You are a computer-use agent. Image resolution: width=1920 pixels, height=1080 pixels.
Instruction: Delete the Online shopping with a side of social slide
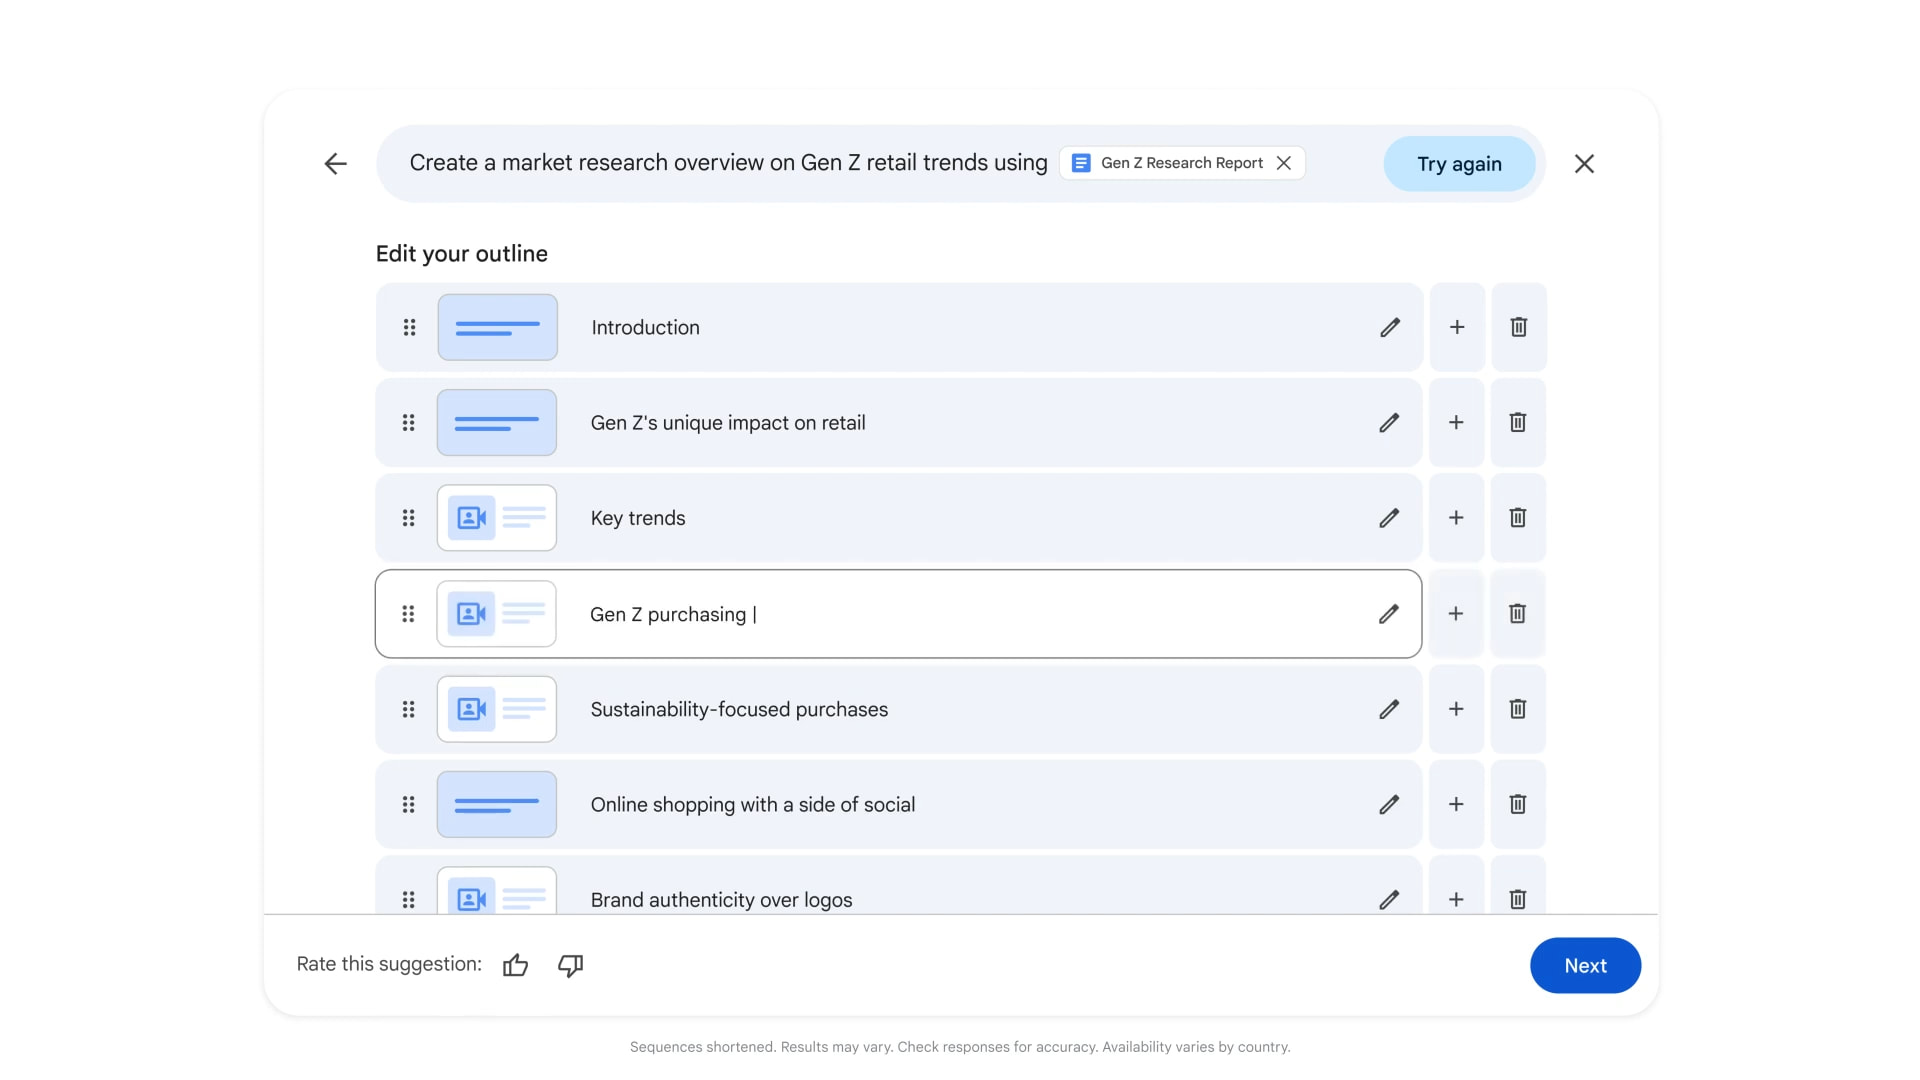[1517, 804]
